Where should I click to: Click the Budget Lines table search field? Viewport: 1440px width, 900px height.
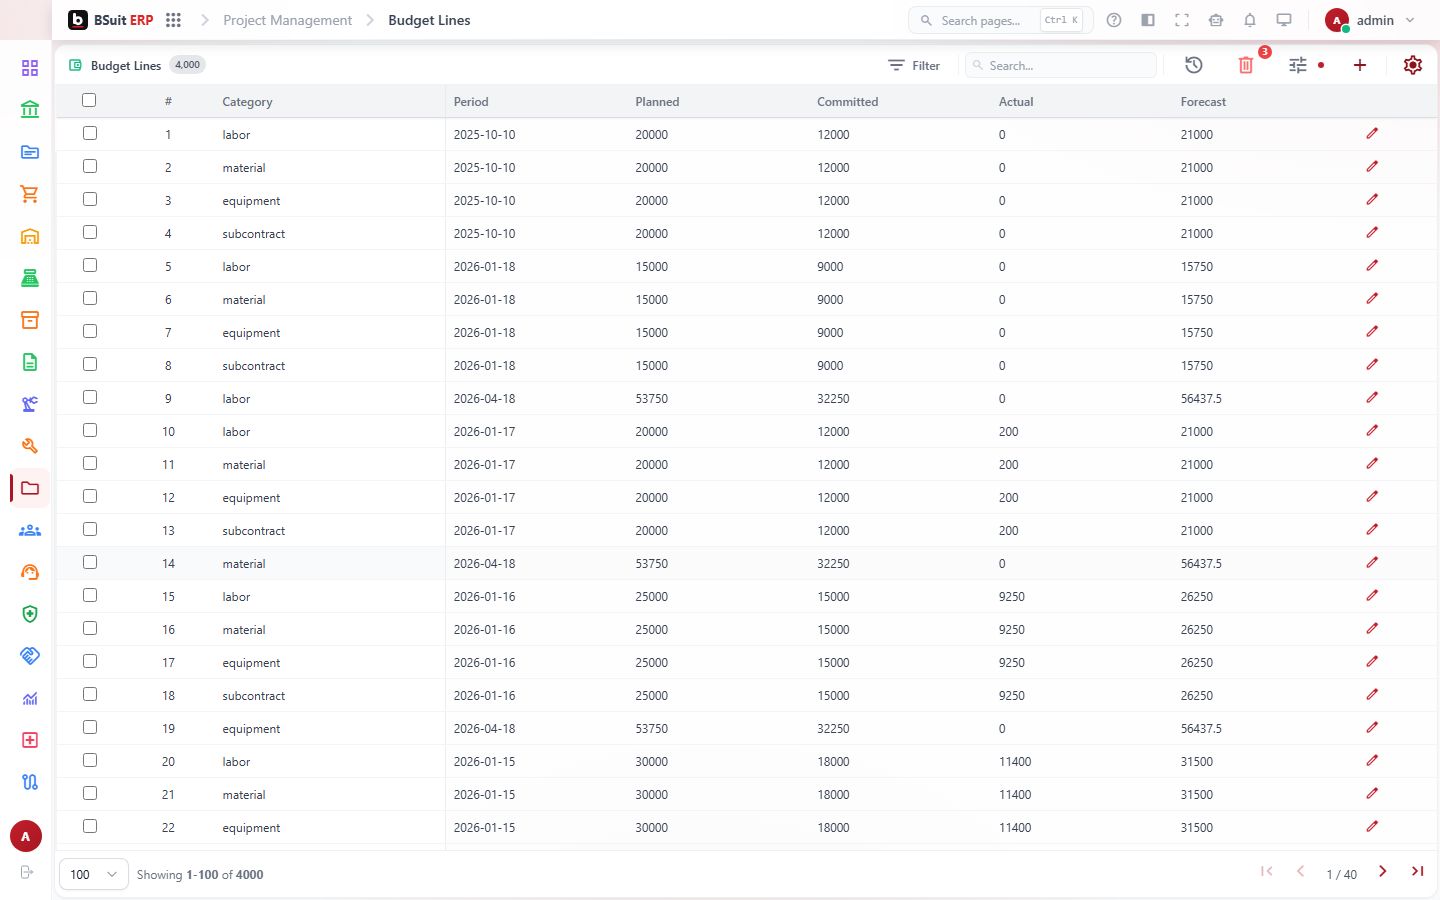click(x=1061, y=65)
